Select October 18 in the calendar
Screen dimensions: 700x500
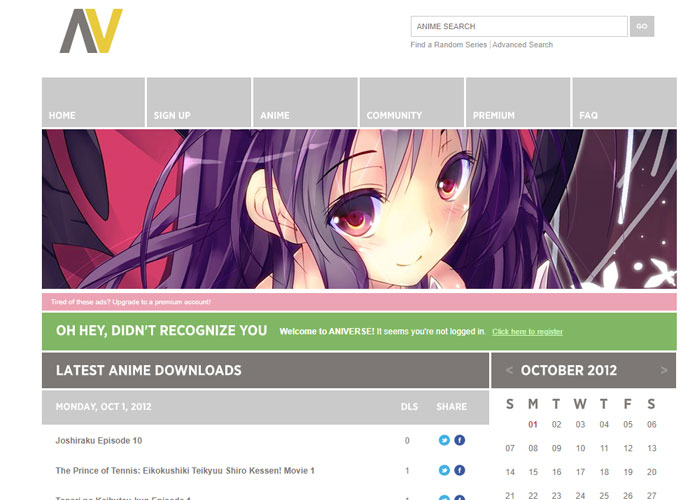point(604,472)
